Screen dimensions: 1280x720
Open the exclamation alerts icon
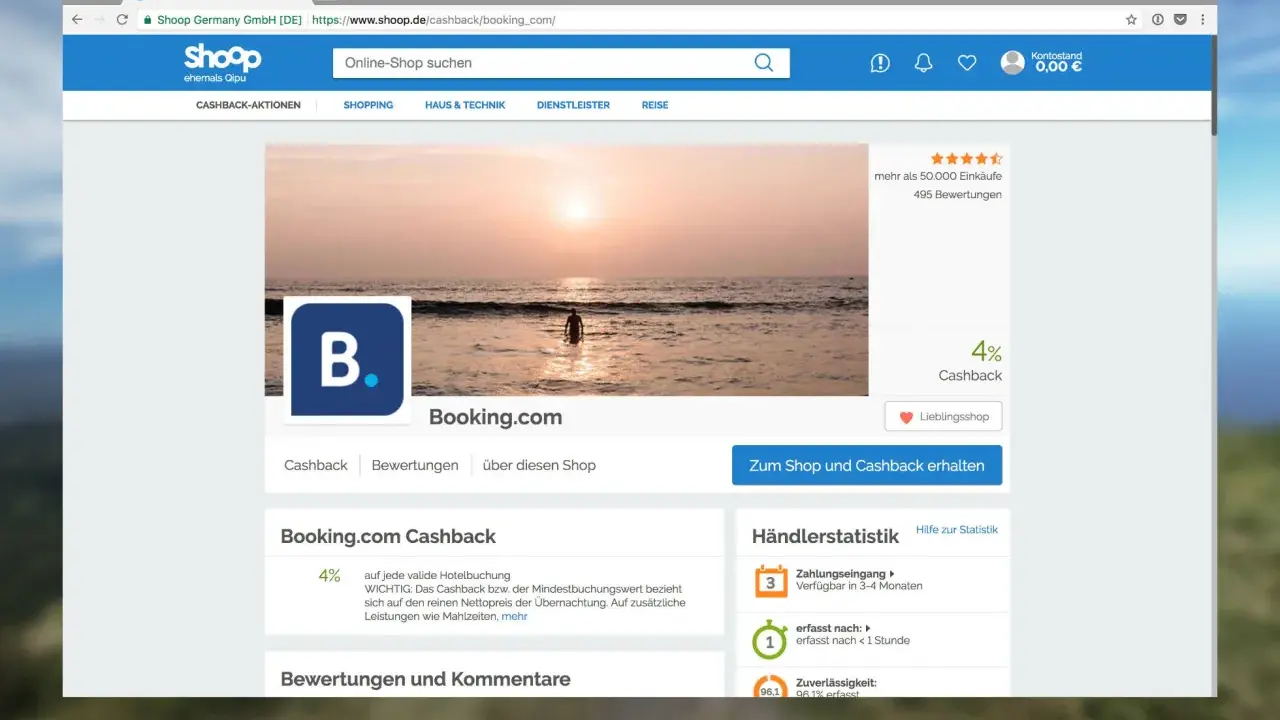(880, 63)
